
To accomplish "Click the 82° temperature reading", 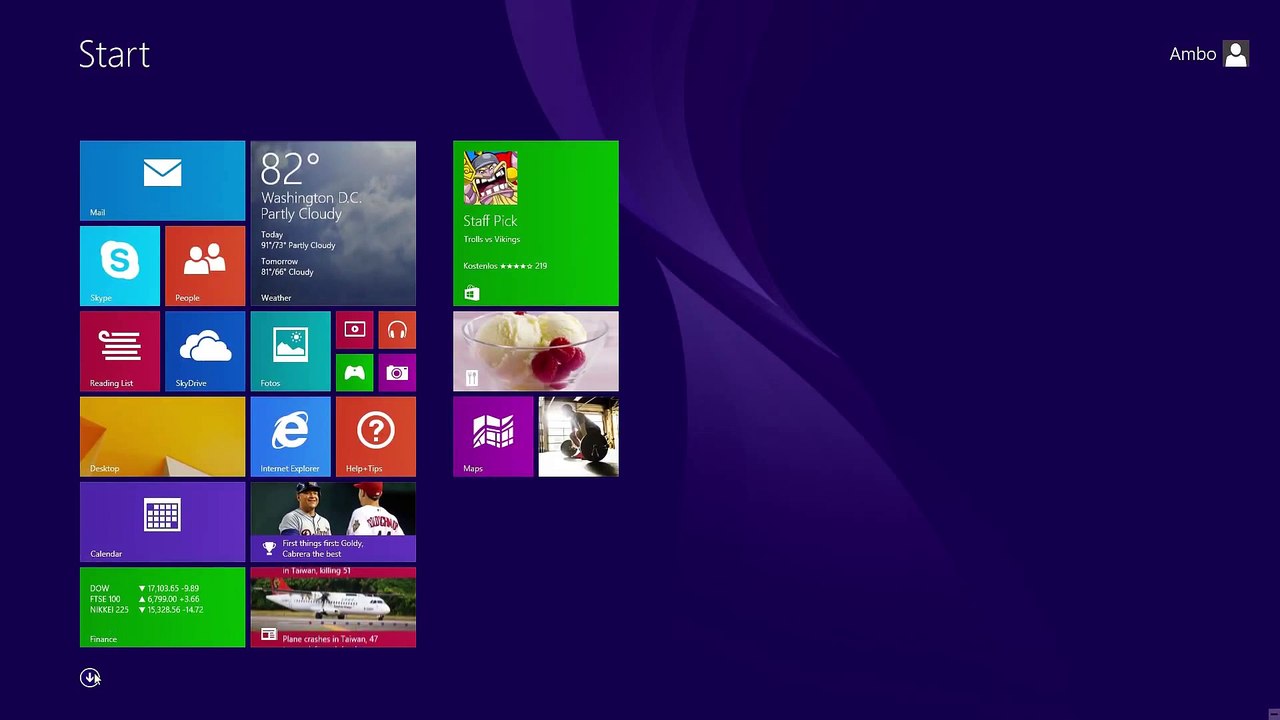I will (290, 168).
